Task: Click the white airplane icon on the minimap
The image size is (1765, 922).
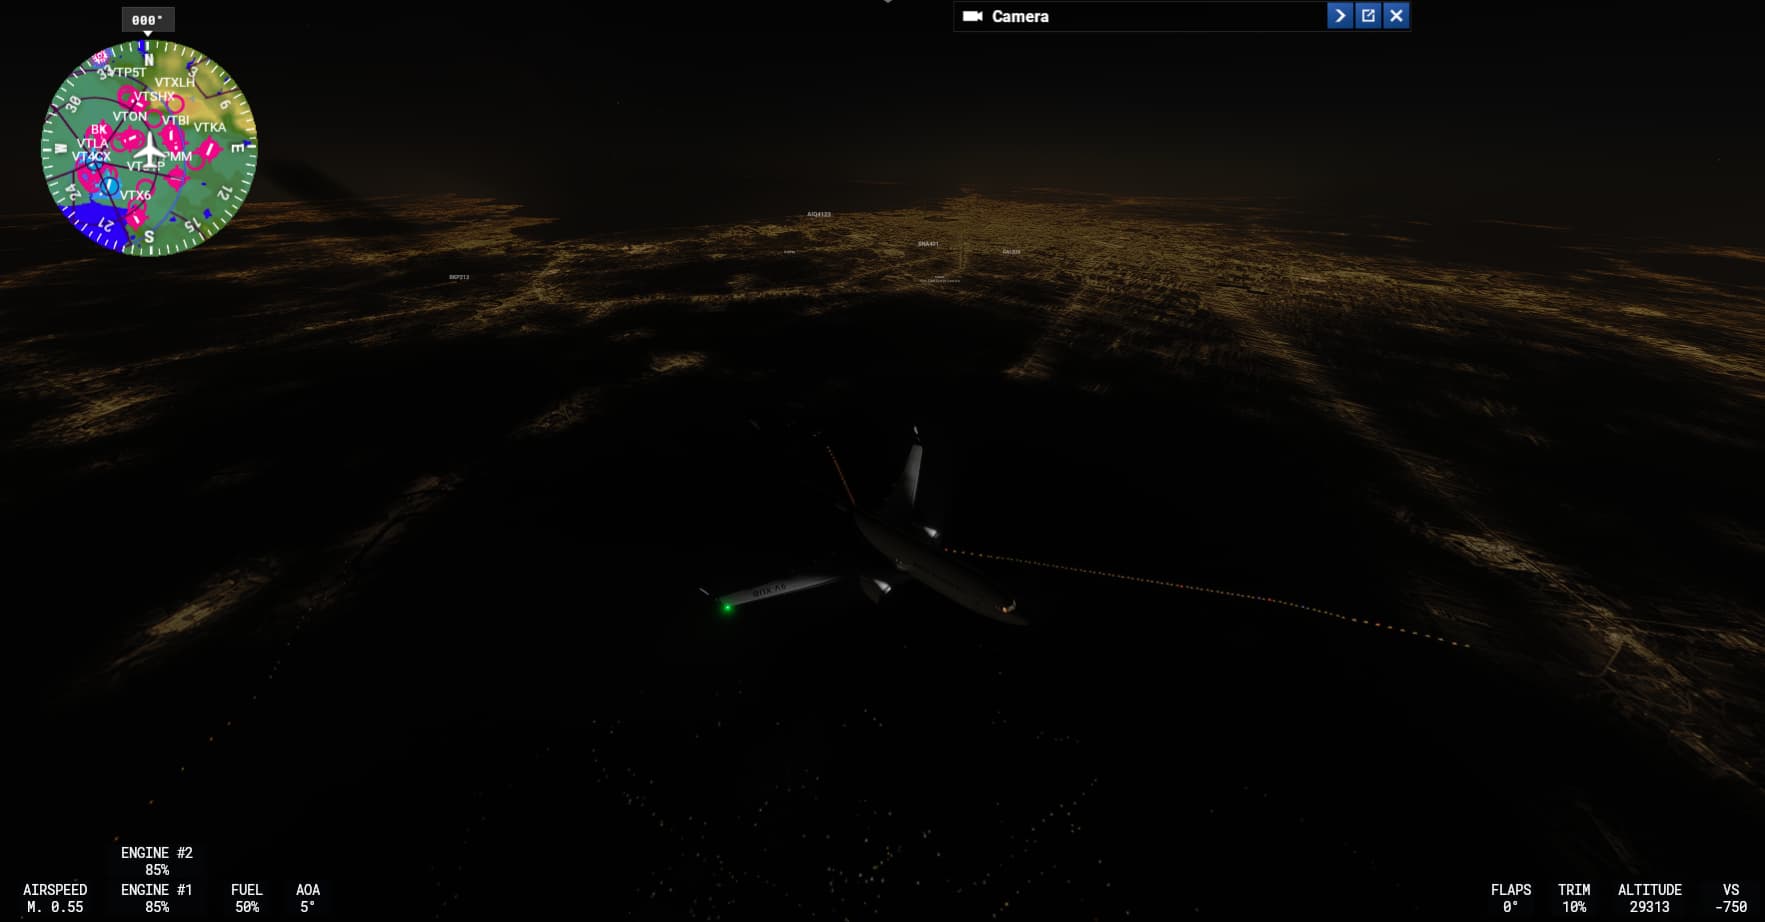Action: (x=149, y=150)
